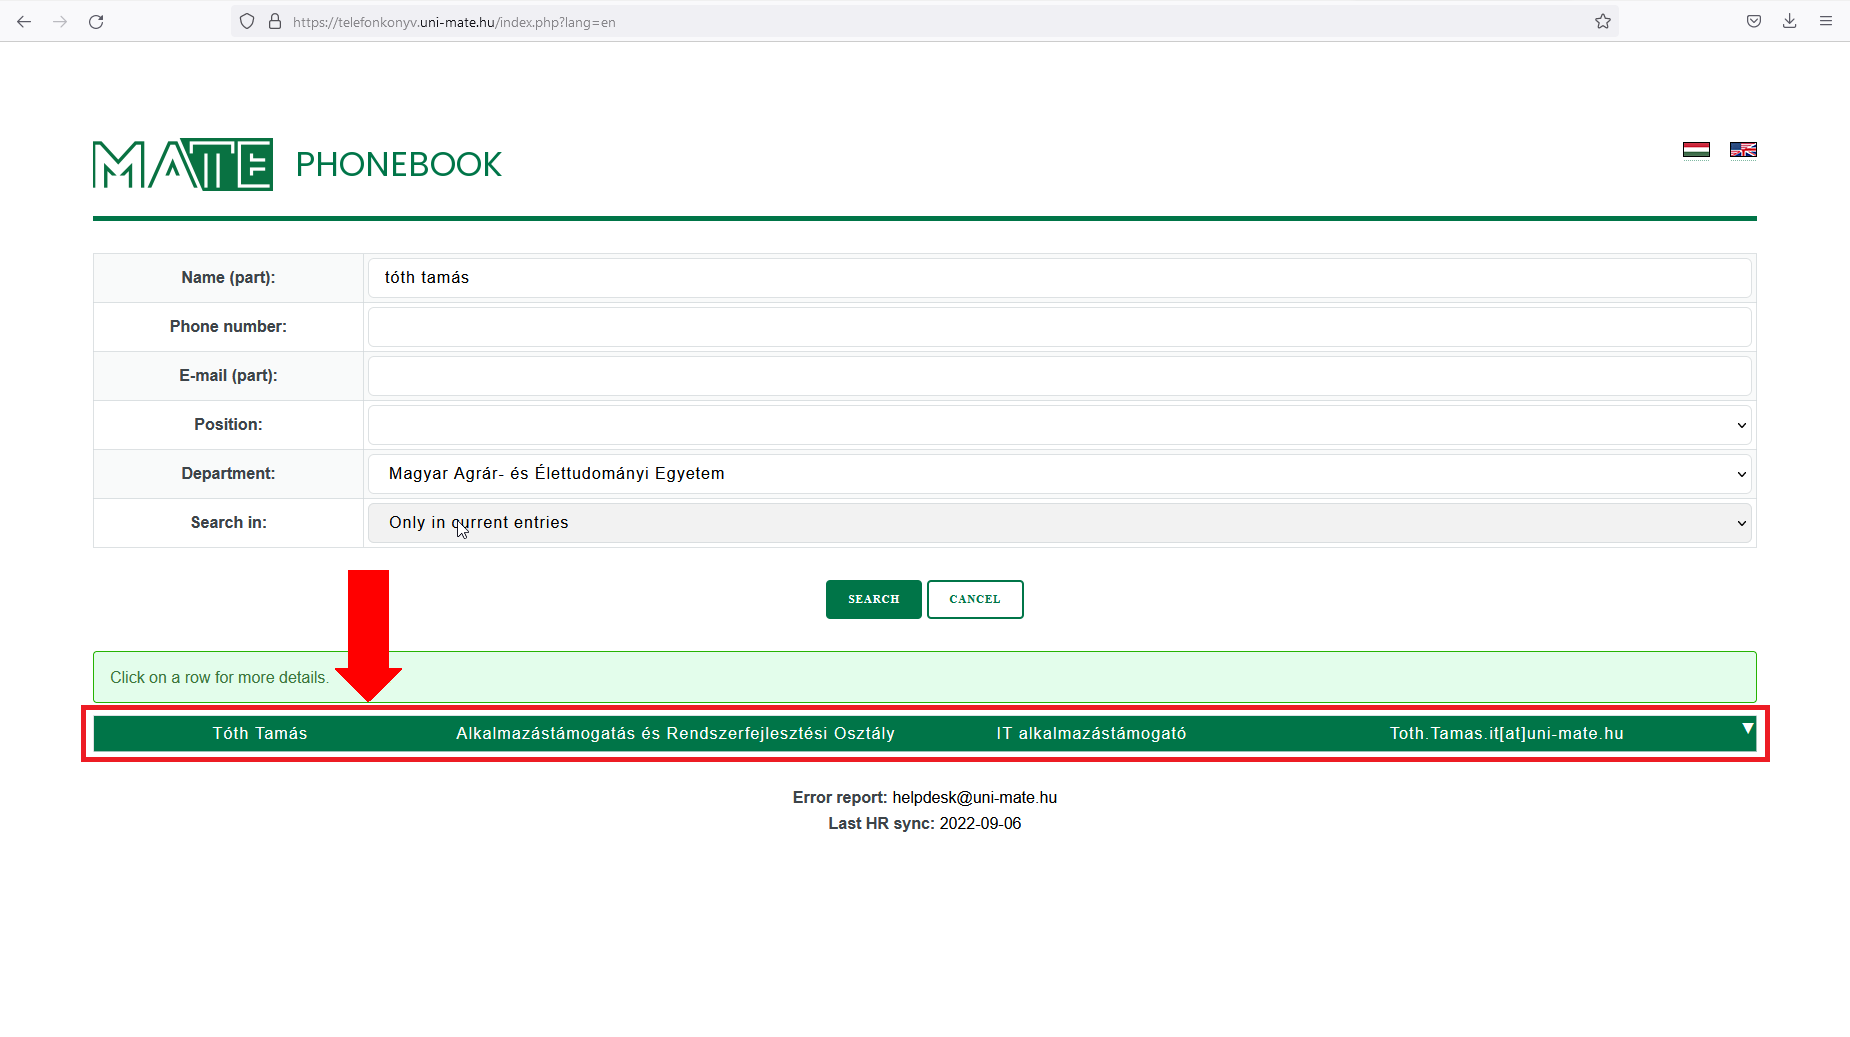Focus the E-mail (part) input field
1850x1037 pixels.
pyautogui.click(x=1060, y=376)
